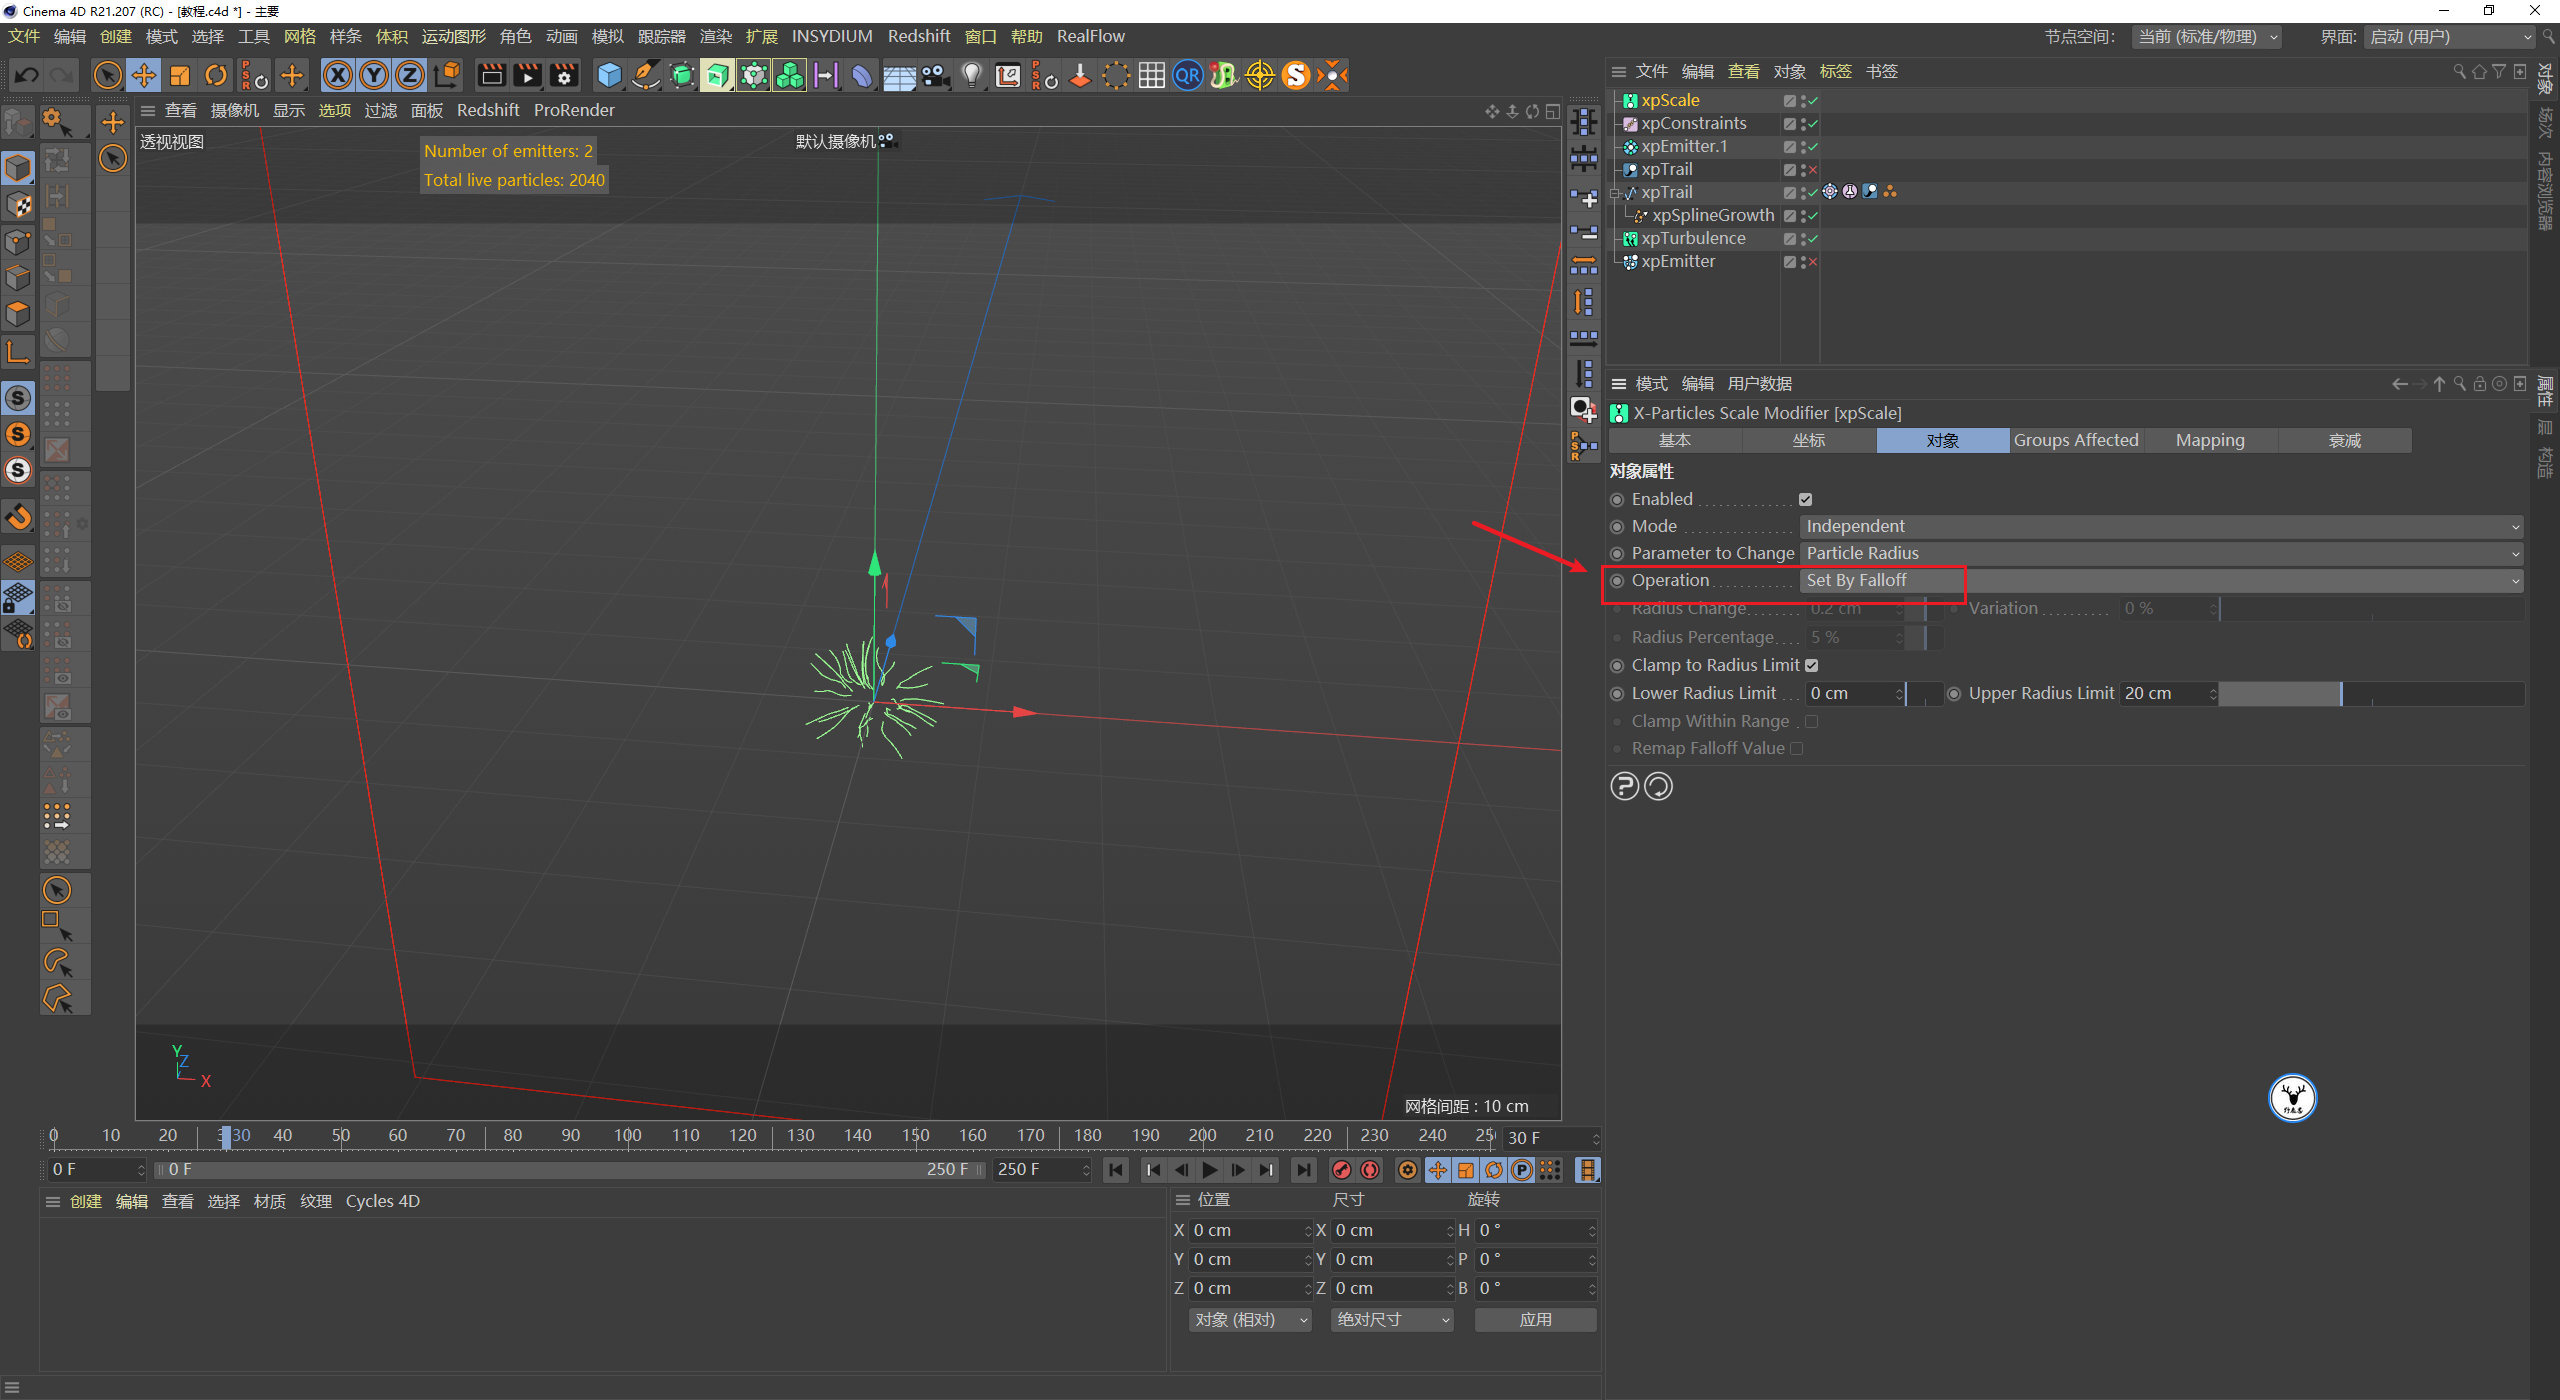Toggle the Clamp Within Range checkbox
2560x1400 pixels.
[1811, 721]
